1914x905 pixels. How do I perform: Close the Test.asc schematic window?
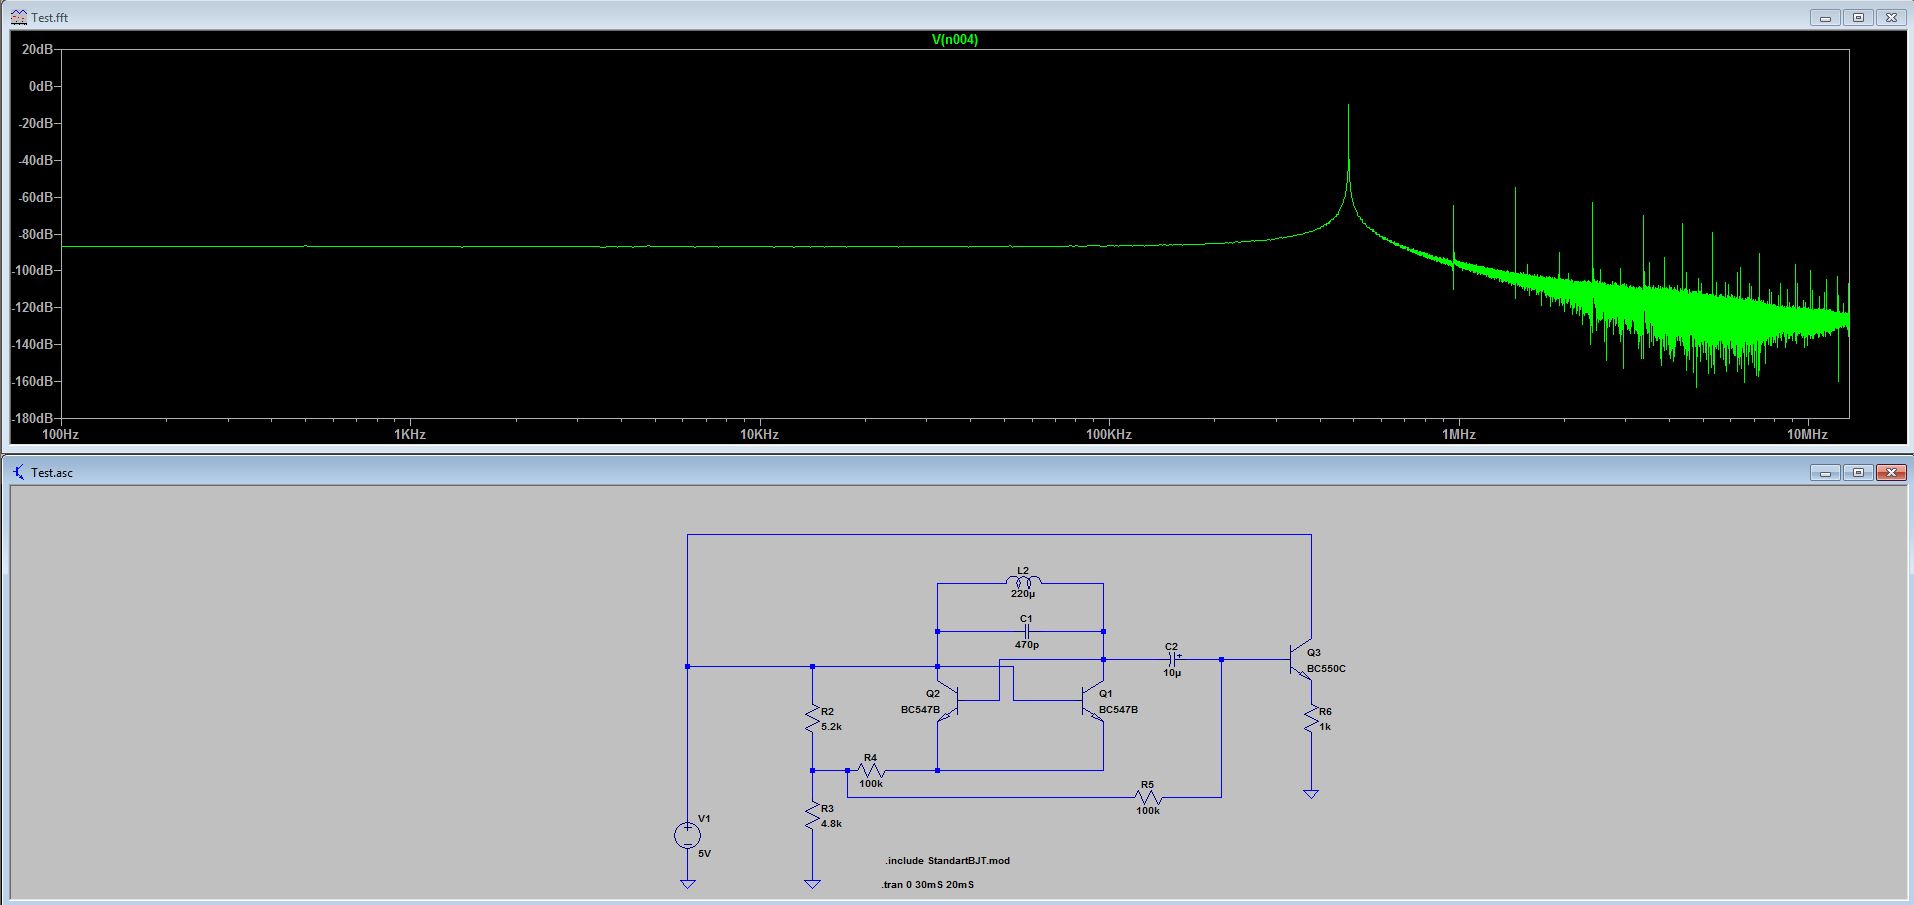(x=1890, y=472)
